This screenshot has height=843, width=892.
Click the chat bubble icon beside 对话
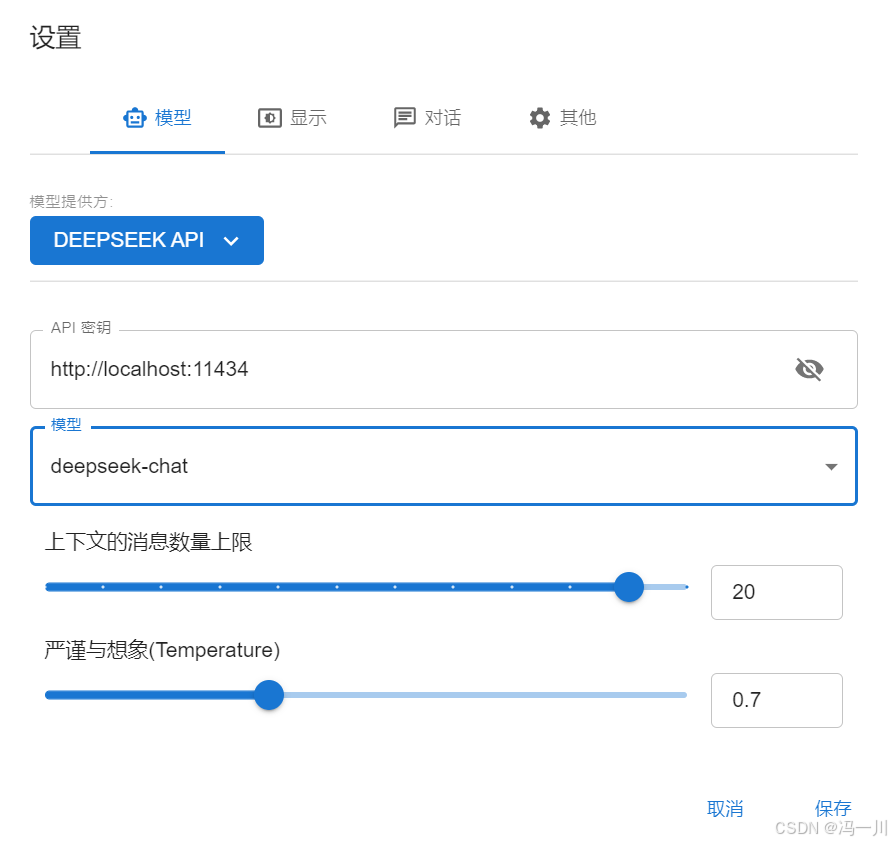404,118
